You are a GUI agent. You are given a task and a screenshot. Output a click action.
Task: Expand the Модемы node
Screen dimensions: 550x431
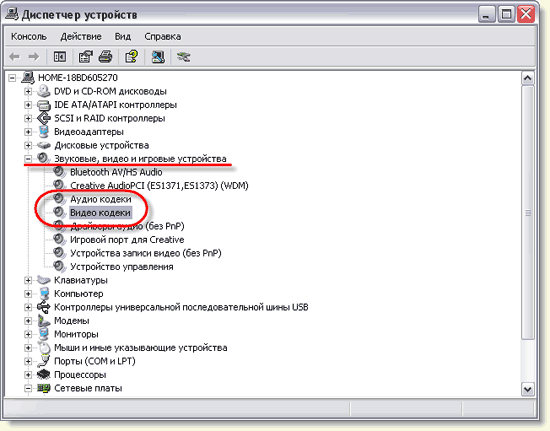(x=28, y=321)
